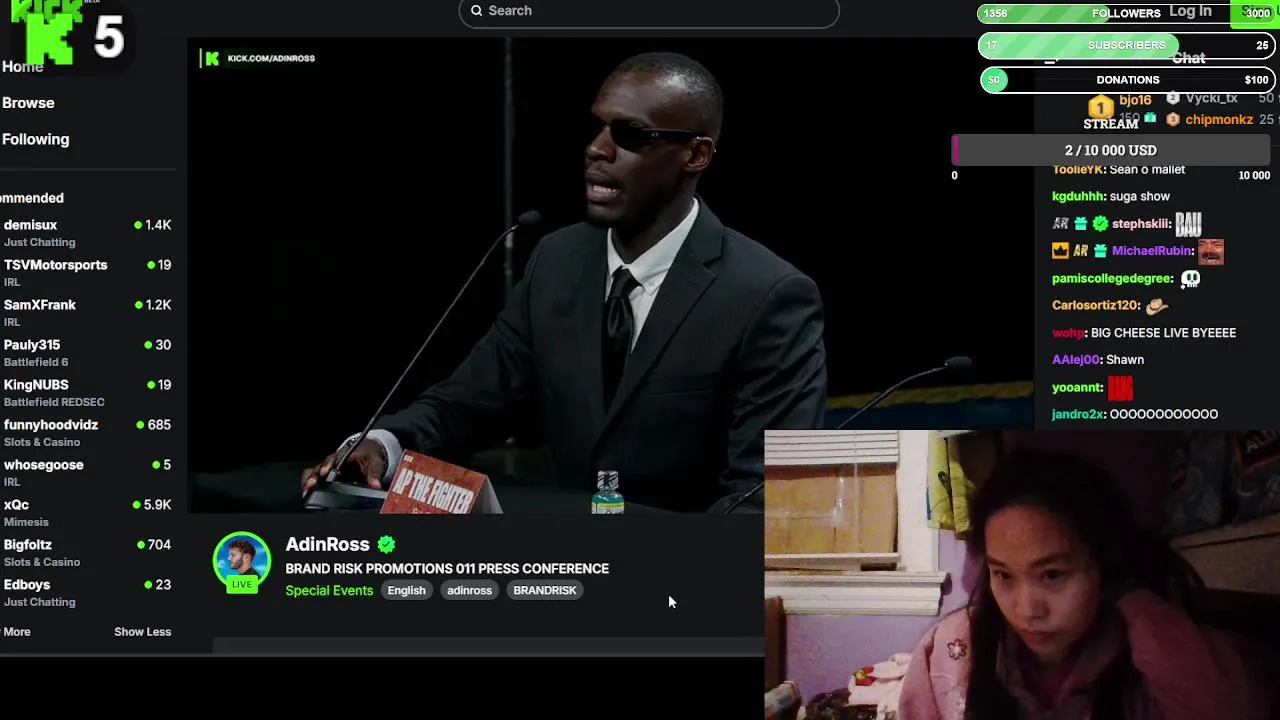Image resolution: width=1280 pixels, height=720 pixels.
Task: Click the webcam overlay of the streamer
Action: point(1022,575)
